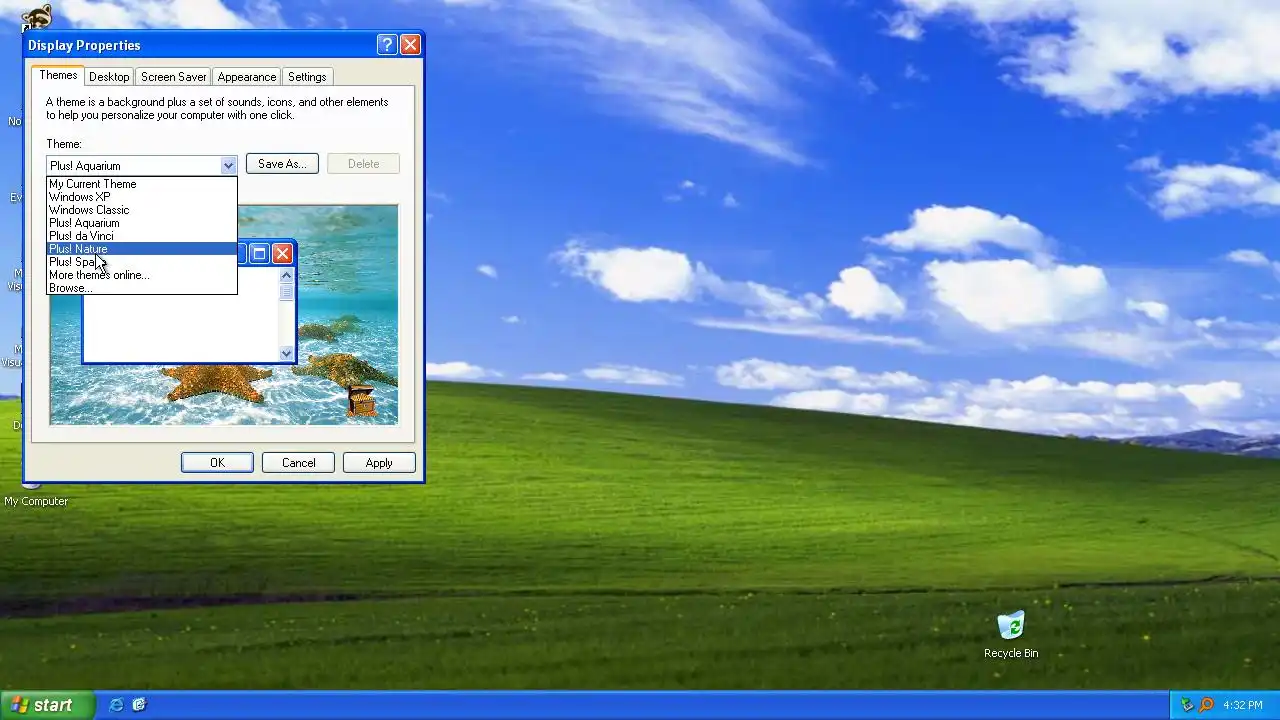Apply the theme with the Apply button

click(x=379, y=463)
